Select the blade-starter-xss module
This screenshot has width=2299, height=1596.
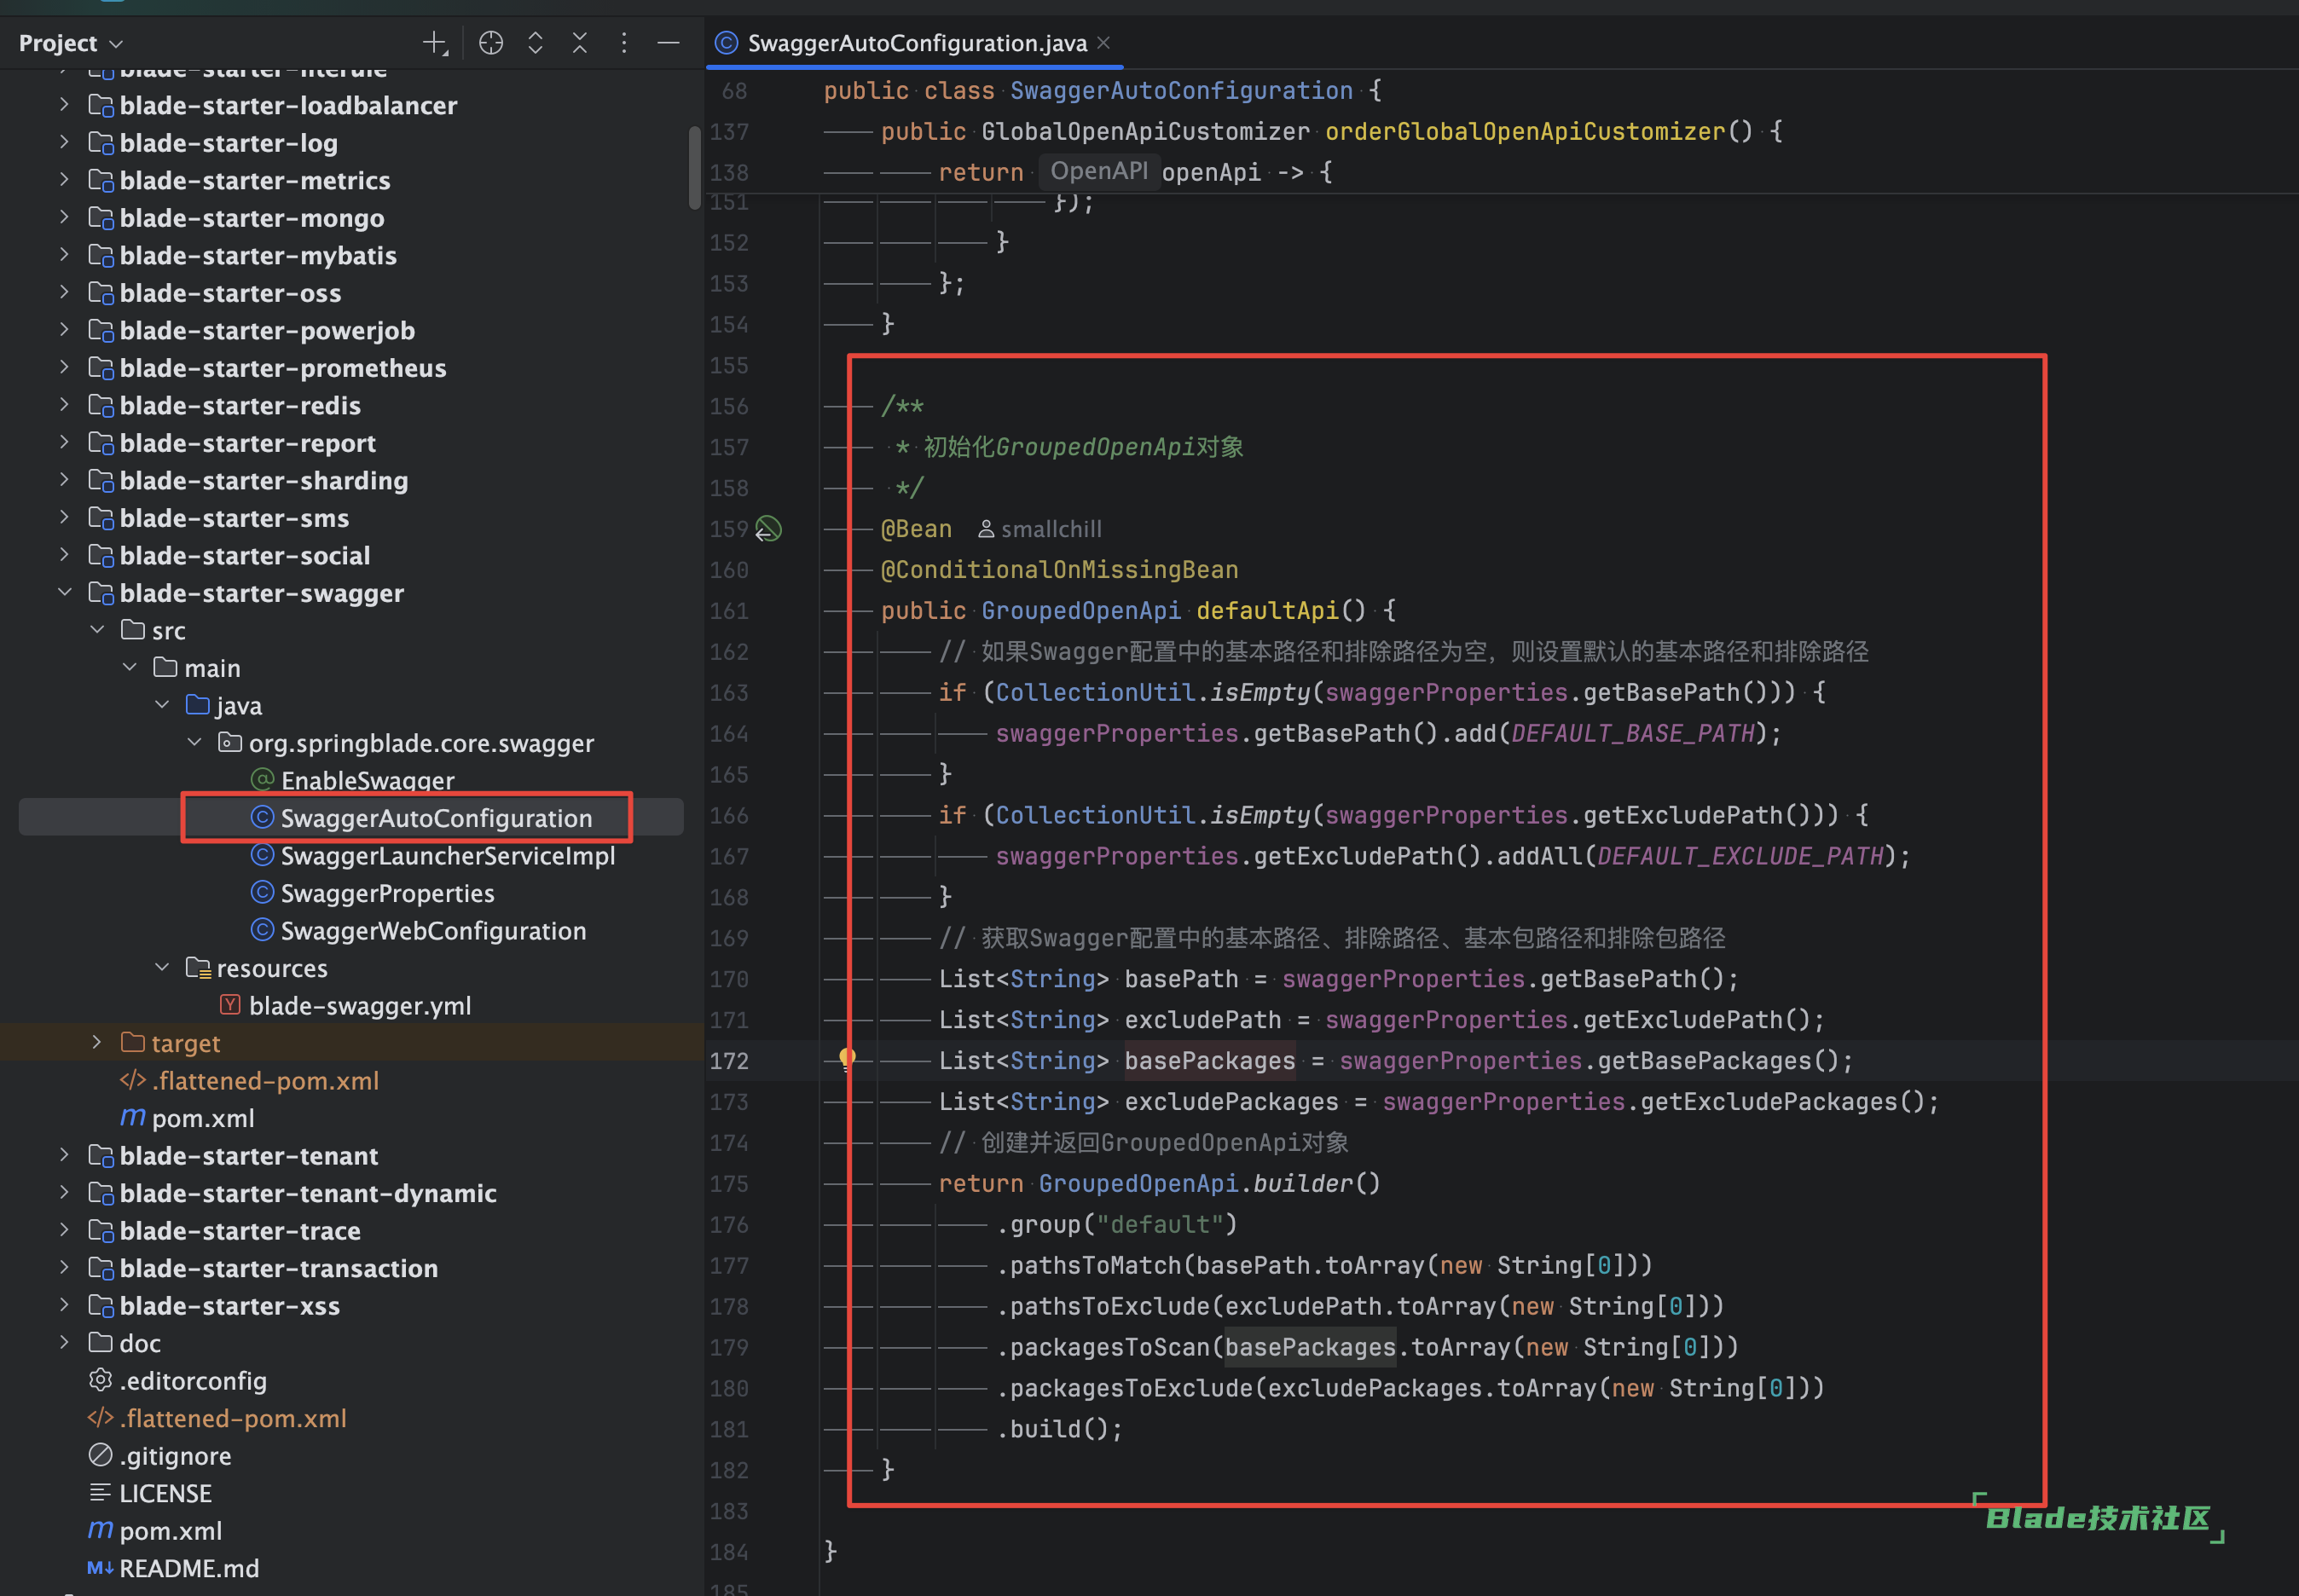point(230,1306)
